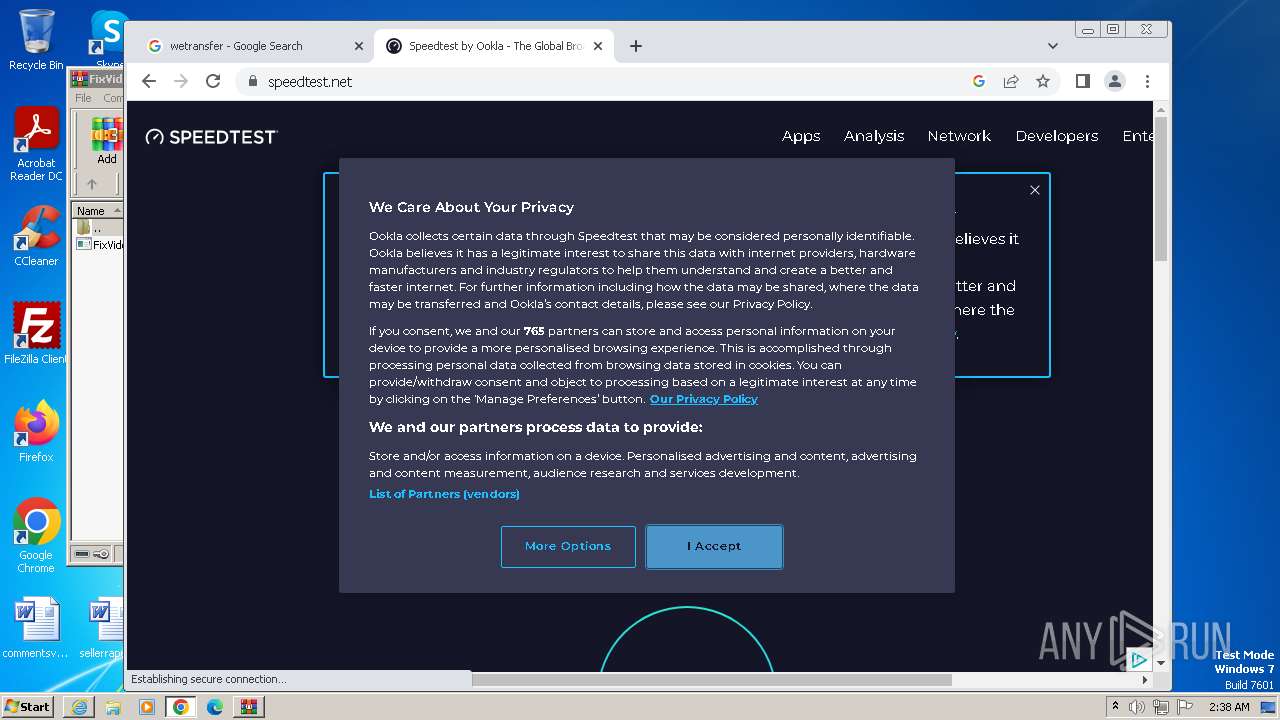Select the FixVid file row in WinRAR
Image resolution: width=1280 pixels, height=720 pixels.
pyautogui.click(x=100, y=244)
